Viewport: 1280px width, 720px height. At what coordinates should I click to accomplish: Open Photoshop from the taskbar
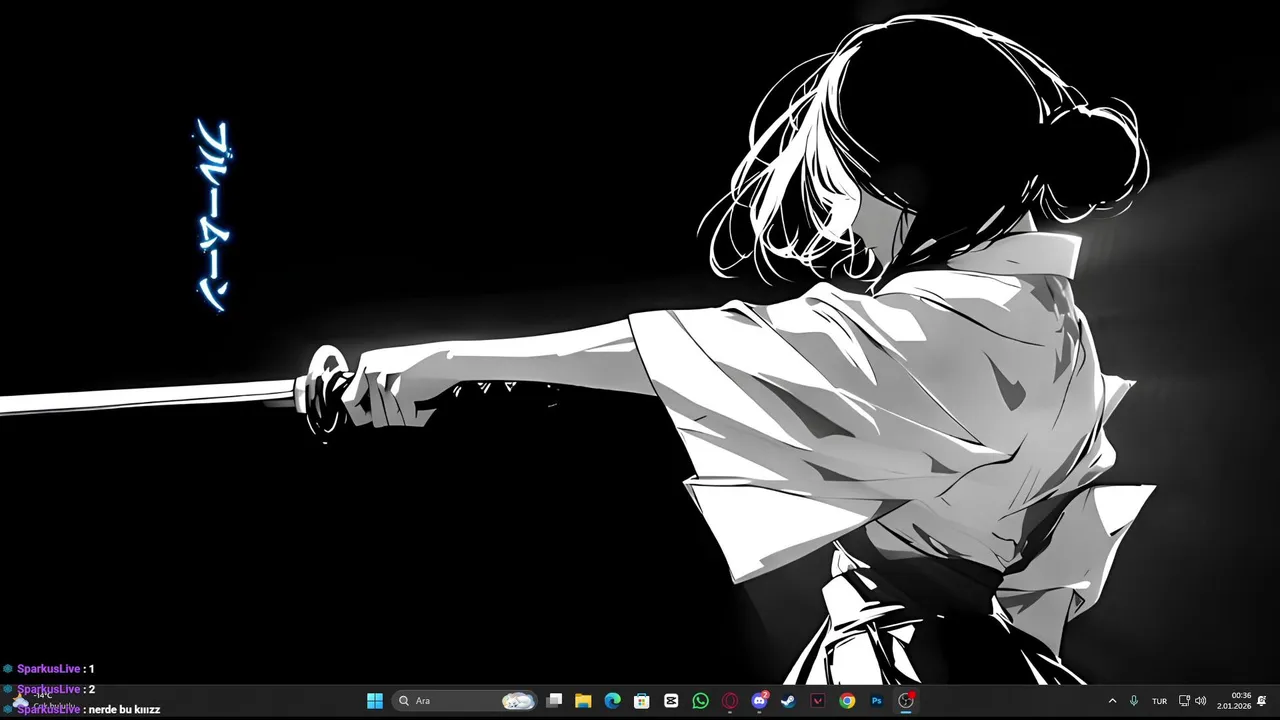pyautogui.click(x=877, y=701)
